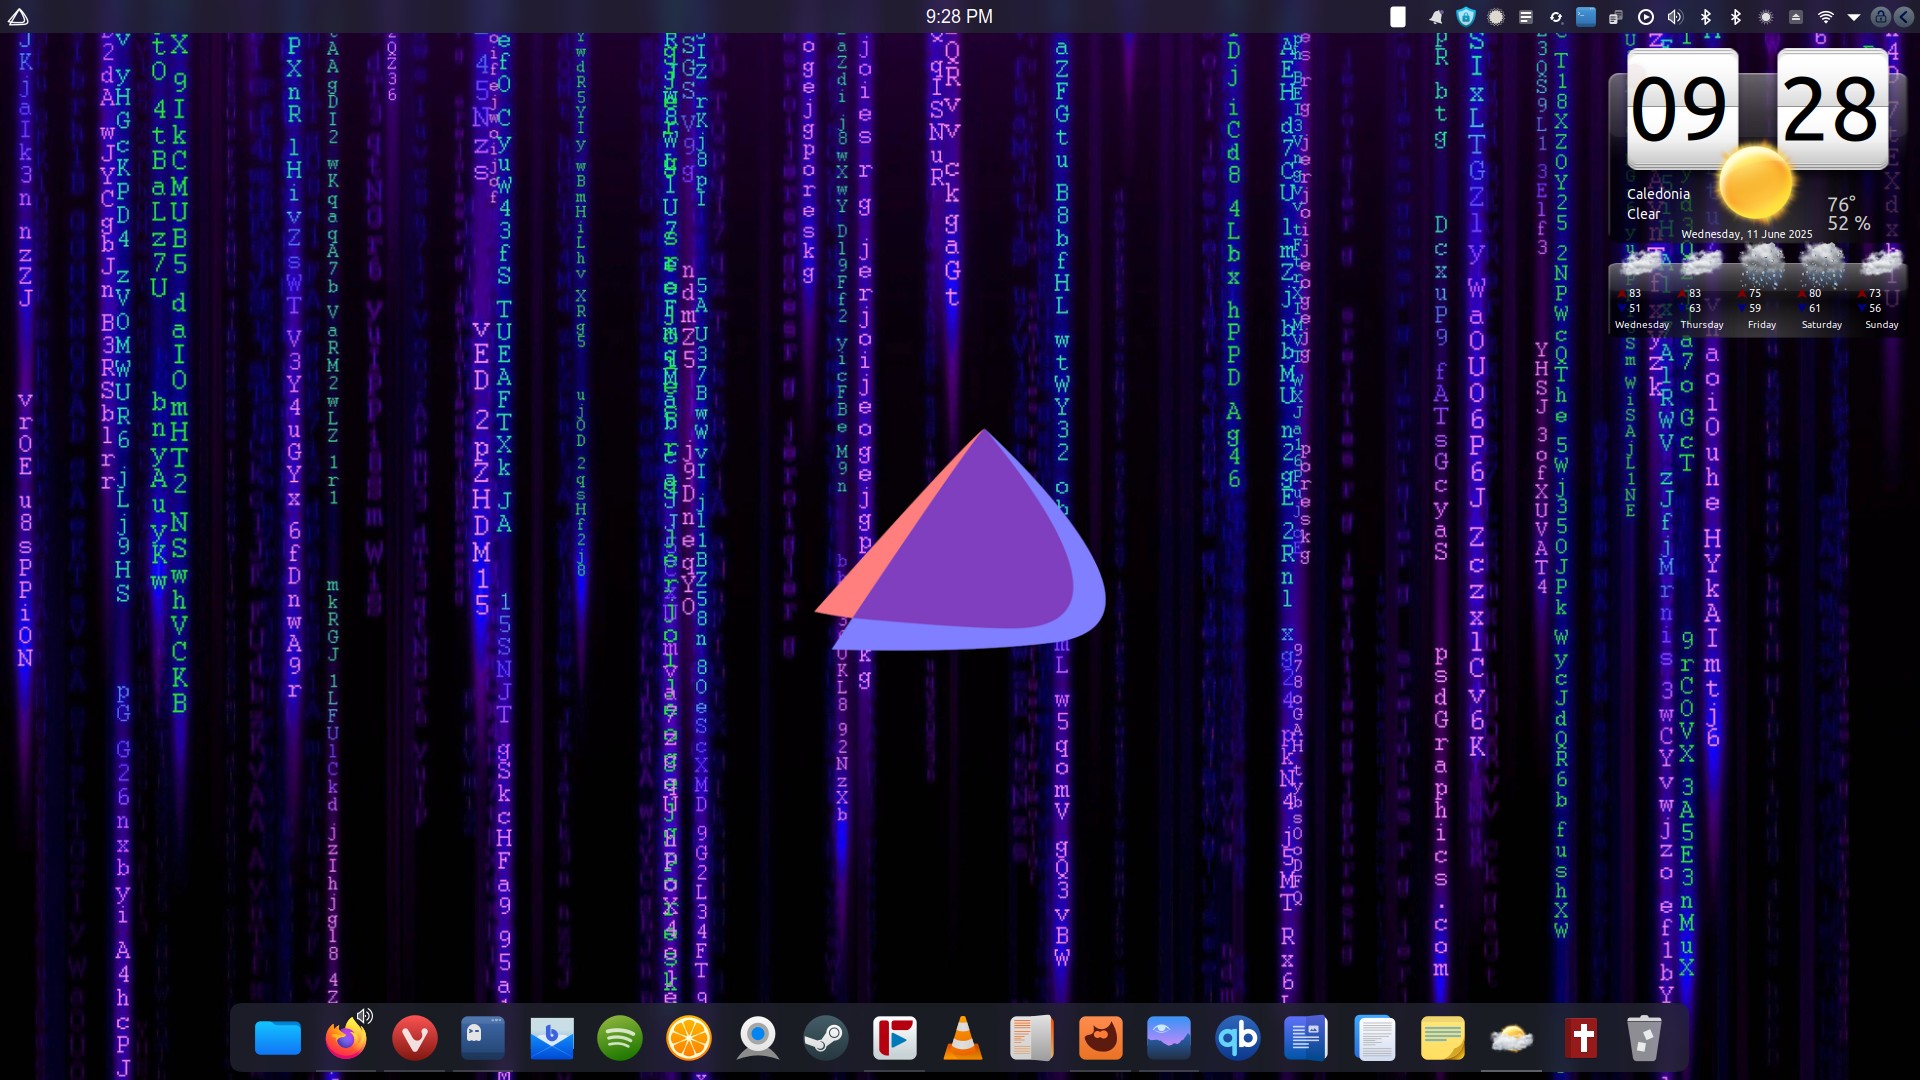
Task: Open the application launcher mountain logo in the top panel
Action: [18, 16]
